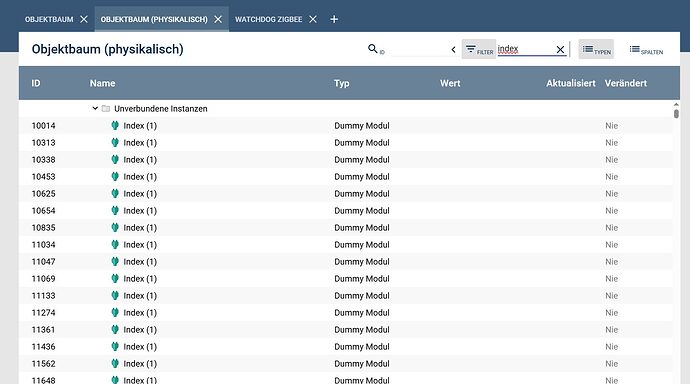This screenshot has width=690, height=384.
Task: Clear the index filter text
Action: tap(560, 50)
